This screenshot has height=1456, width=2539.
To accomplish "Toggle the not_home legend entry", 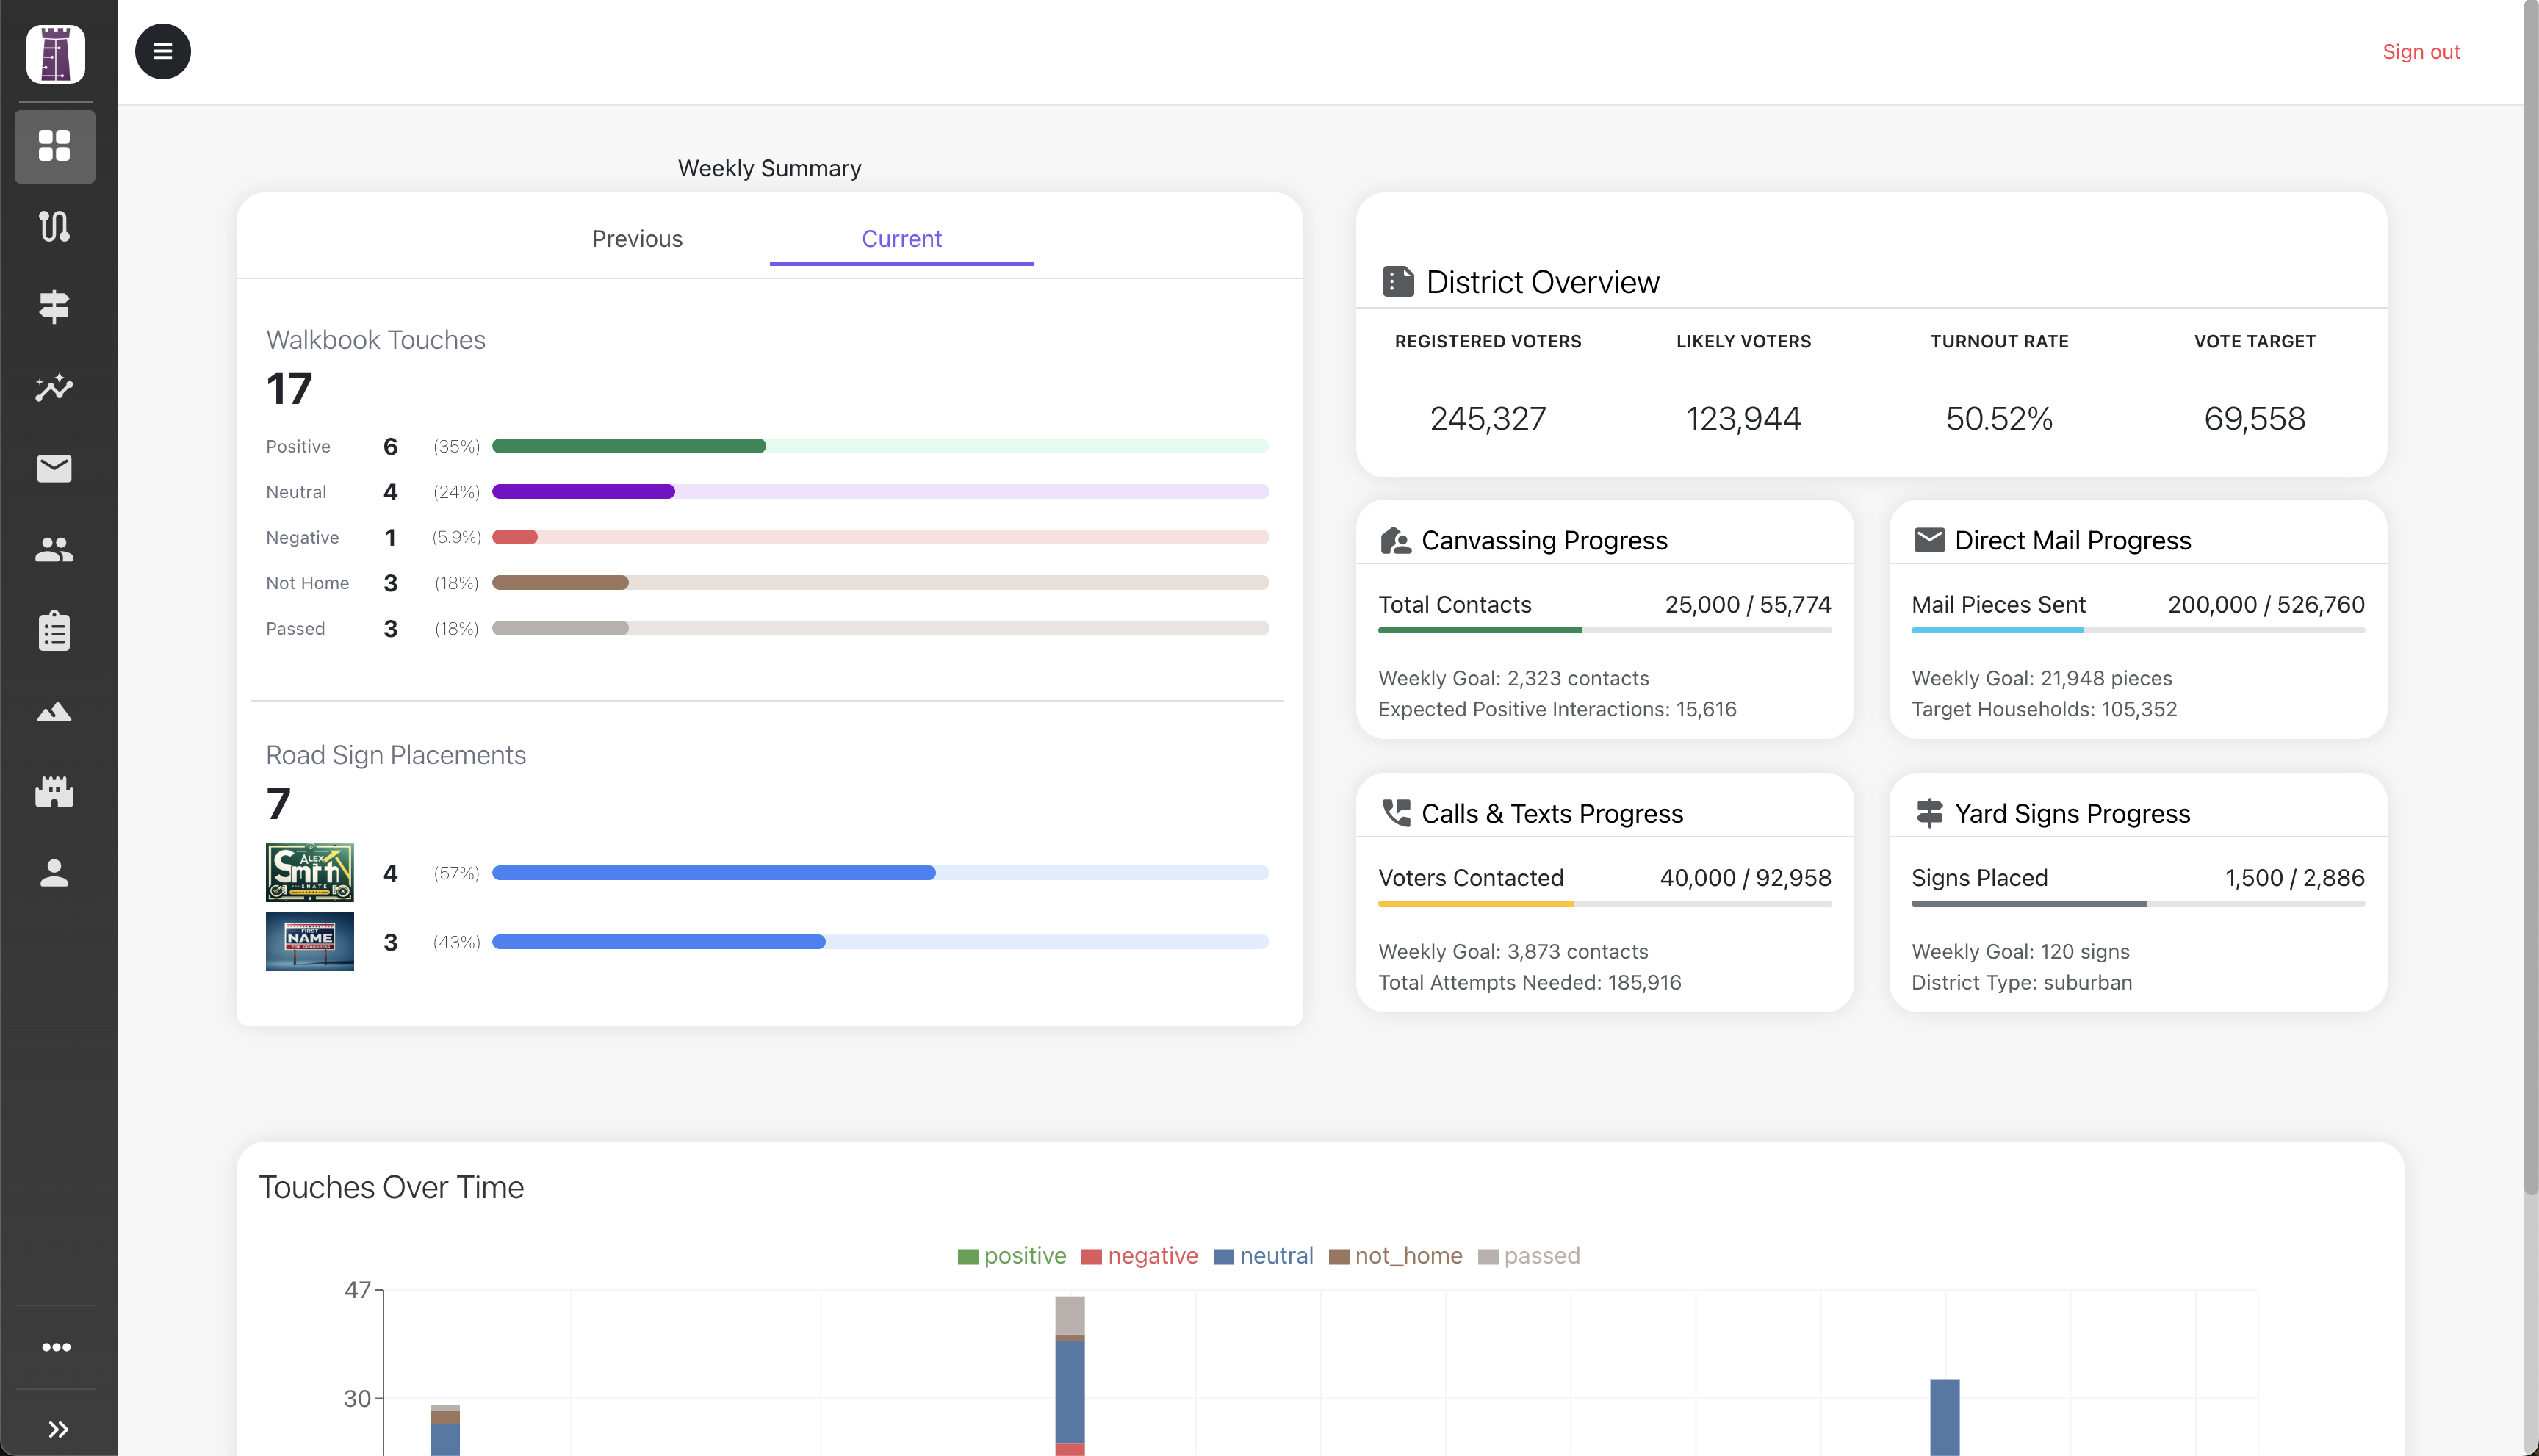I will pos(1396,1255).
